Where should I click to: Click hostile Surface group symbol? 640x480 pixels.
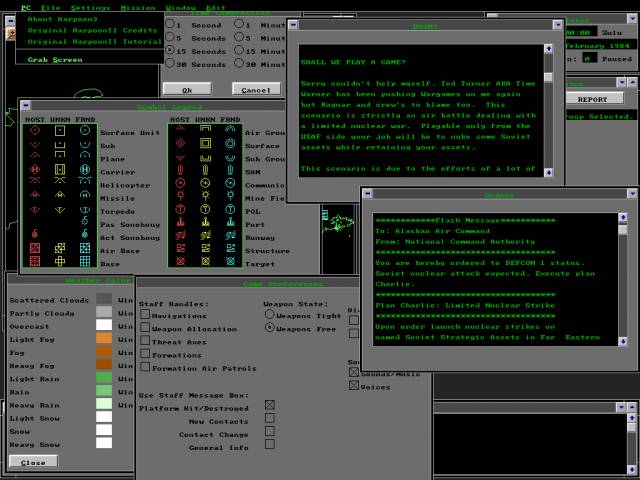(x=180, y=143)
